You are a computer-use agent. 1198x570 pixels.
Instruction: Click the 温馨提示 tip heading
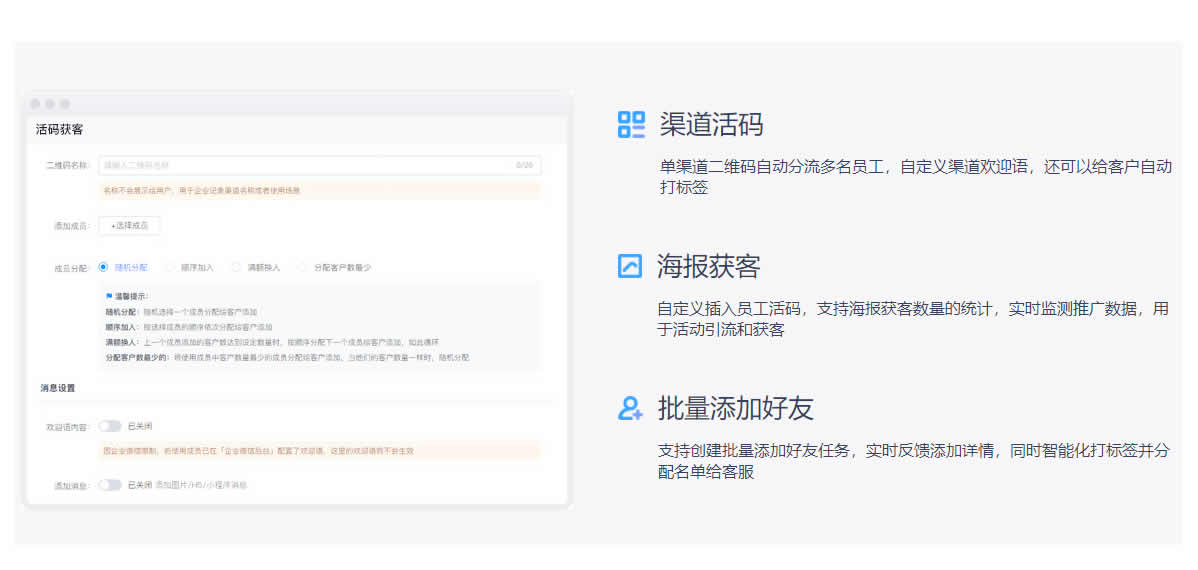point(131,296)
